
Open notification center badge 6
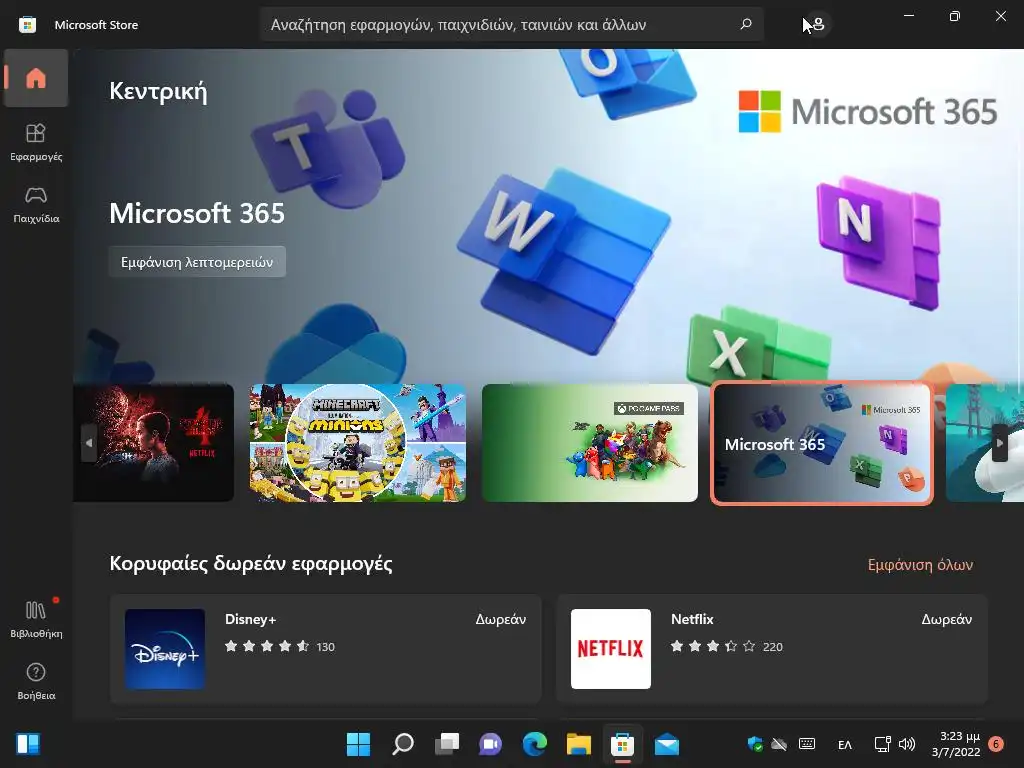(x=996, y=744)
